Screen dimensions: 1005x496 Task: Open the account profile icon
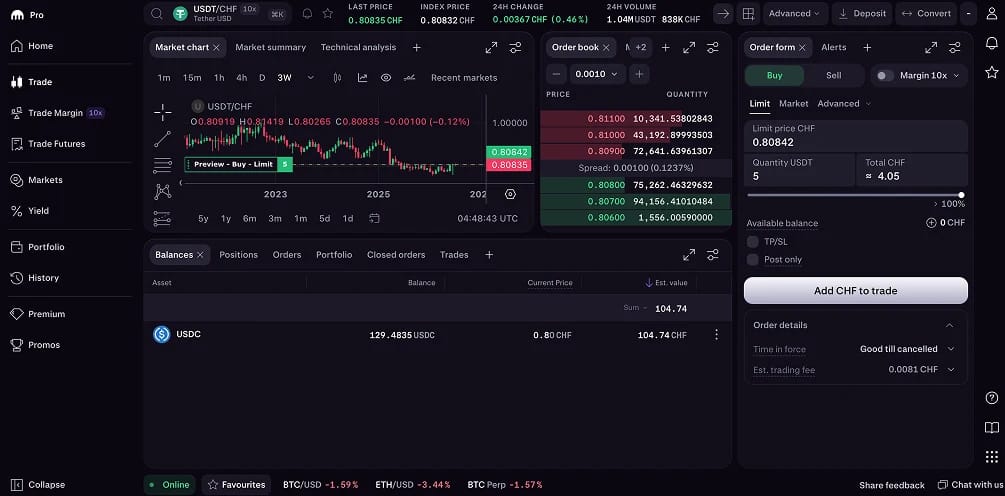point(992,13)
